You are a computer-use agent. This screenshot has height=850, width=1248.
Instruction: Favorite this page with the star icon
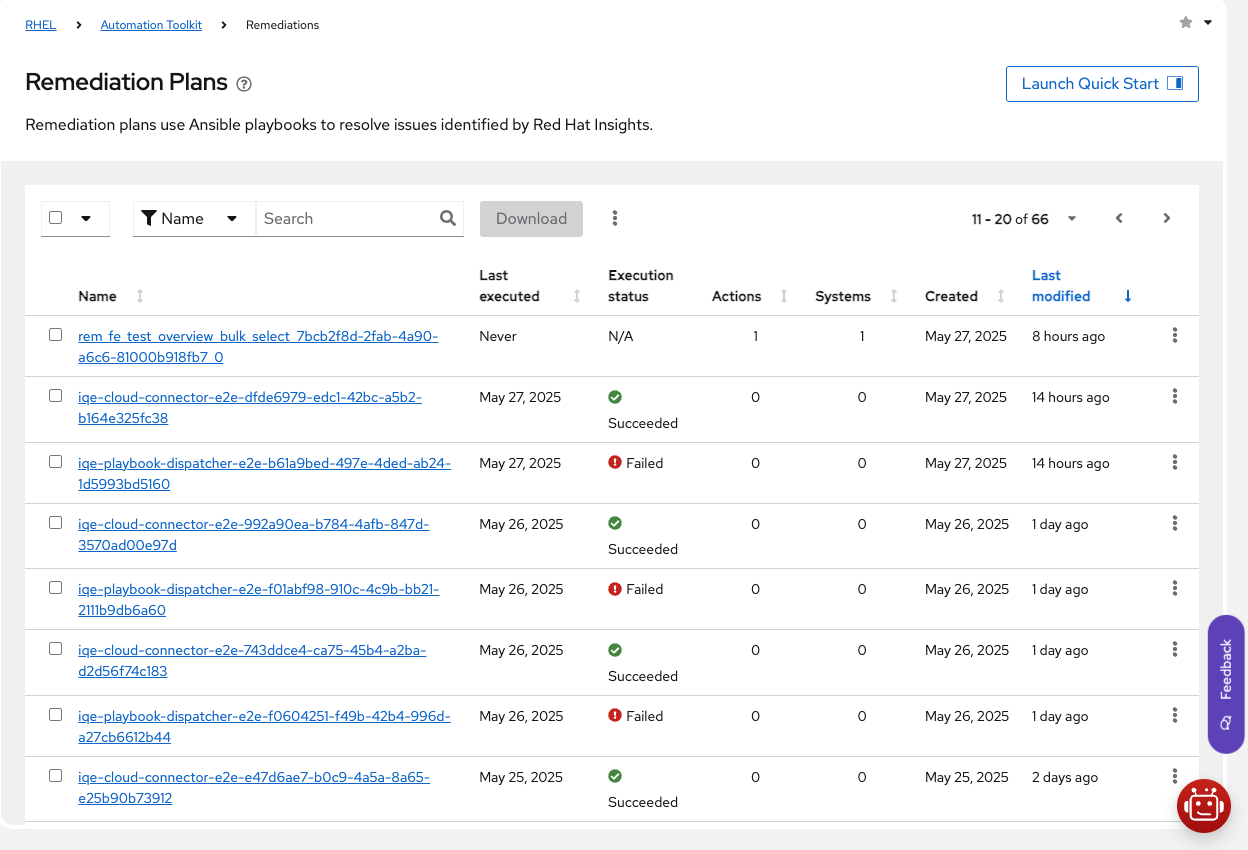[x=1185, y=21]
